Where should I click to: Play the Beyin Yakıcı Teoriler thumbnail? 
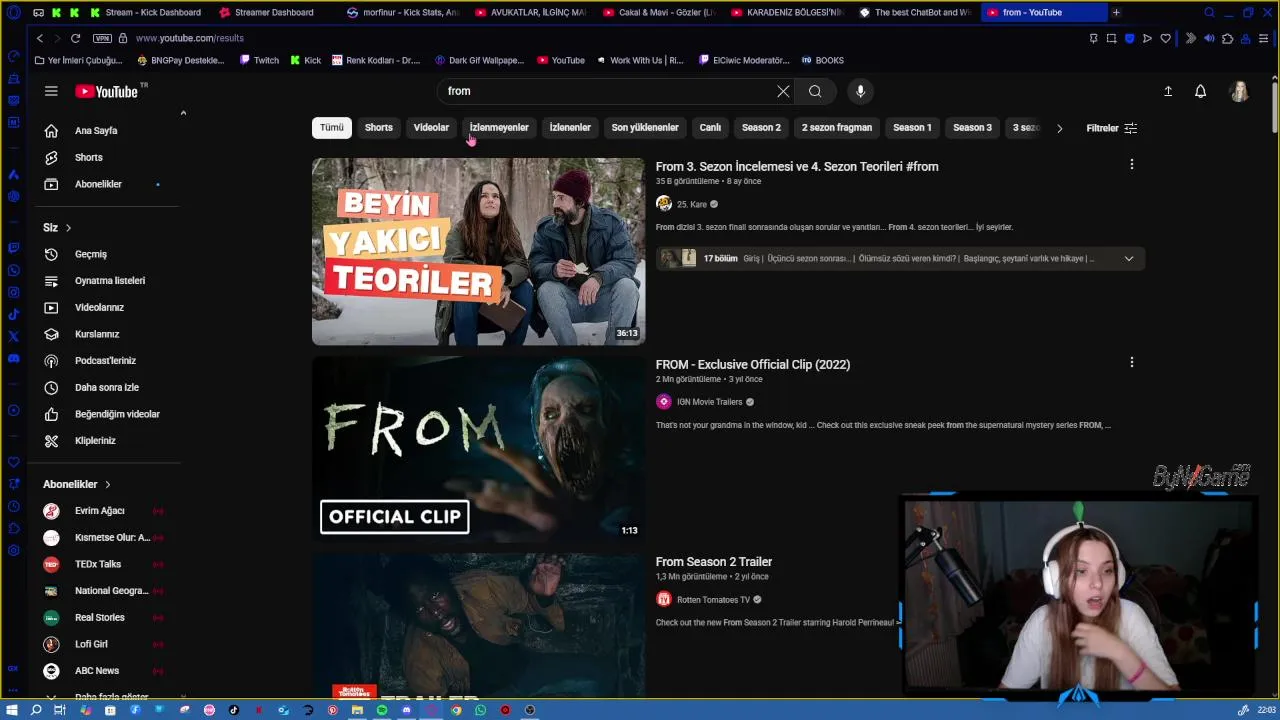(x=478, y=251)
